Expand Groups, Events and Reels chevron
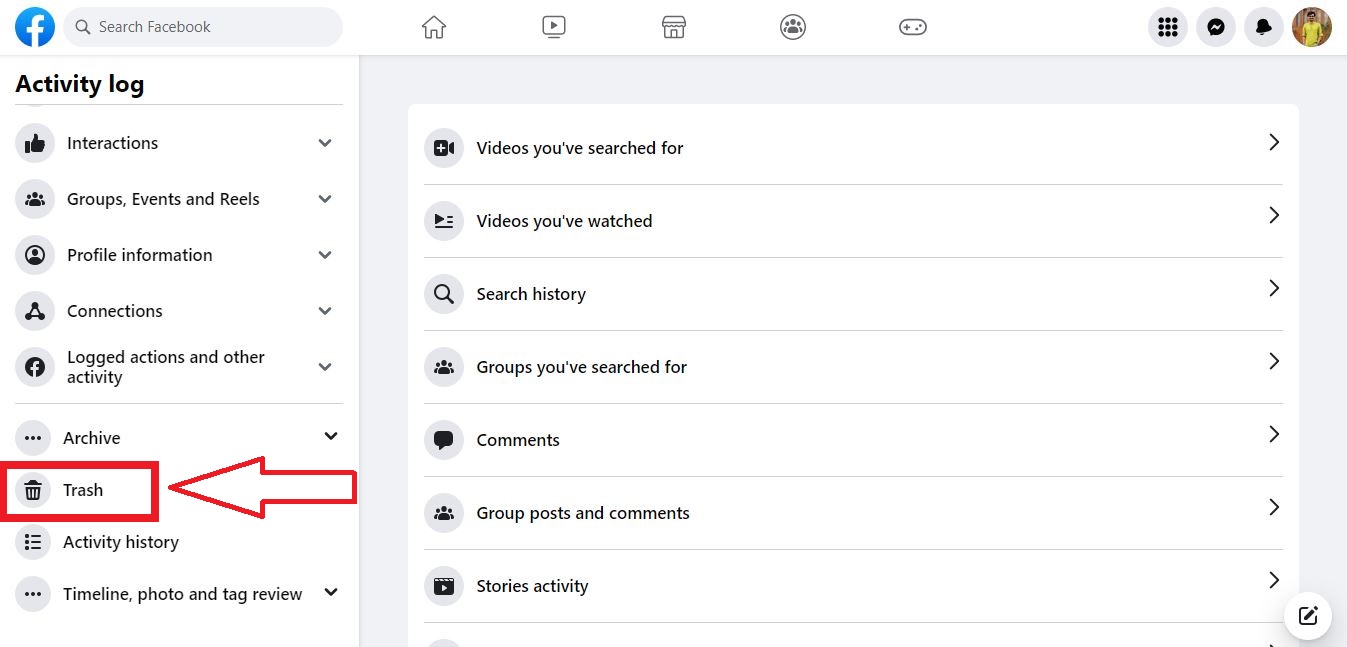1347x647 pixels. 325,199
